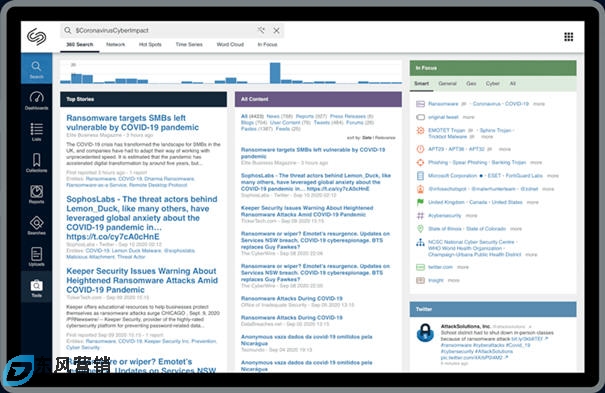Click the Silobreaker logo icon
This screenshot has width=605, height=393.
(37, 37)
